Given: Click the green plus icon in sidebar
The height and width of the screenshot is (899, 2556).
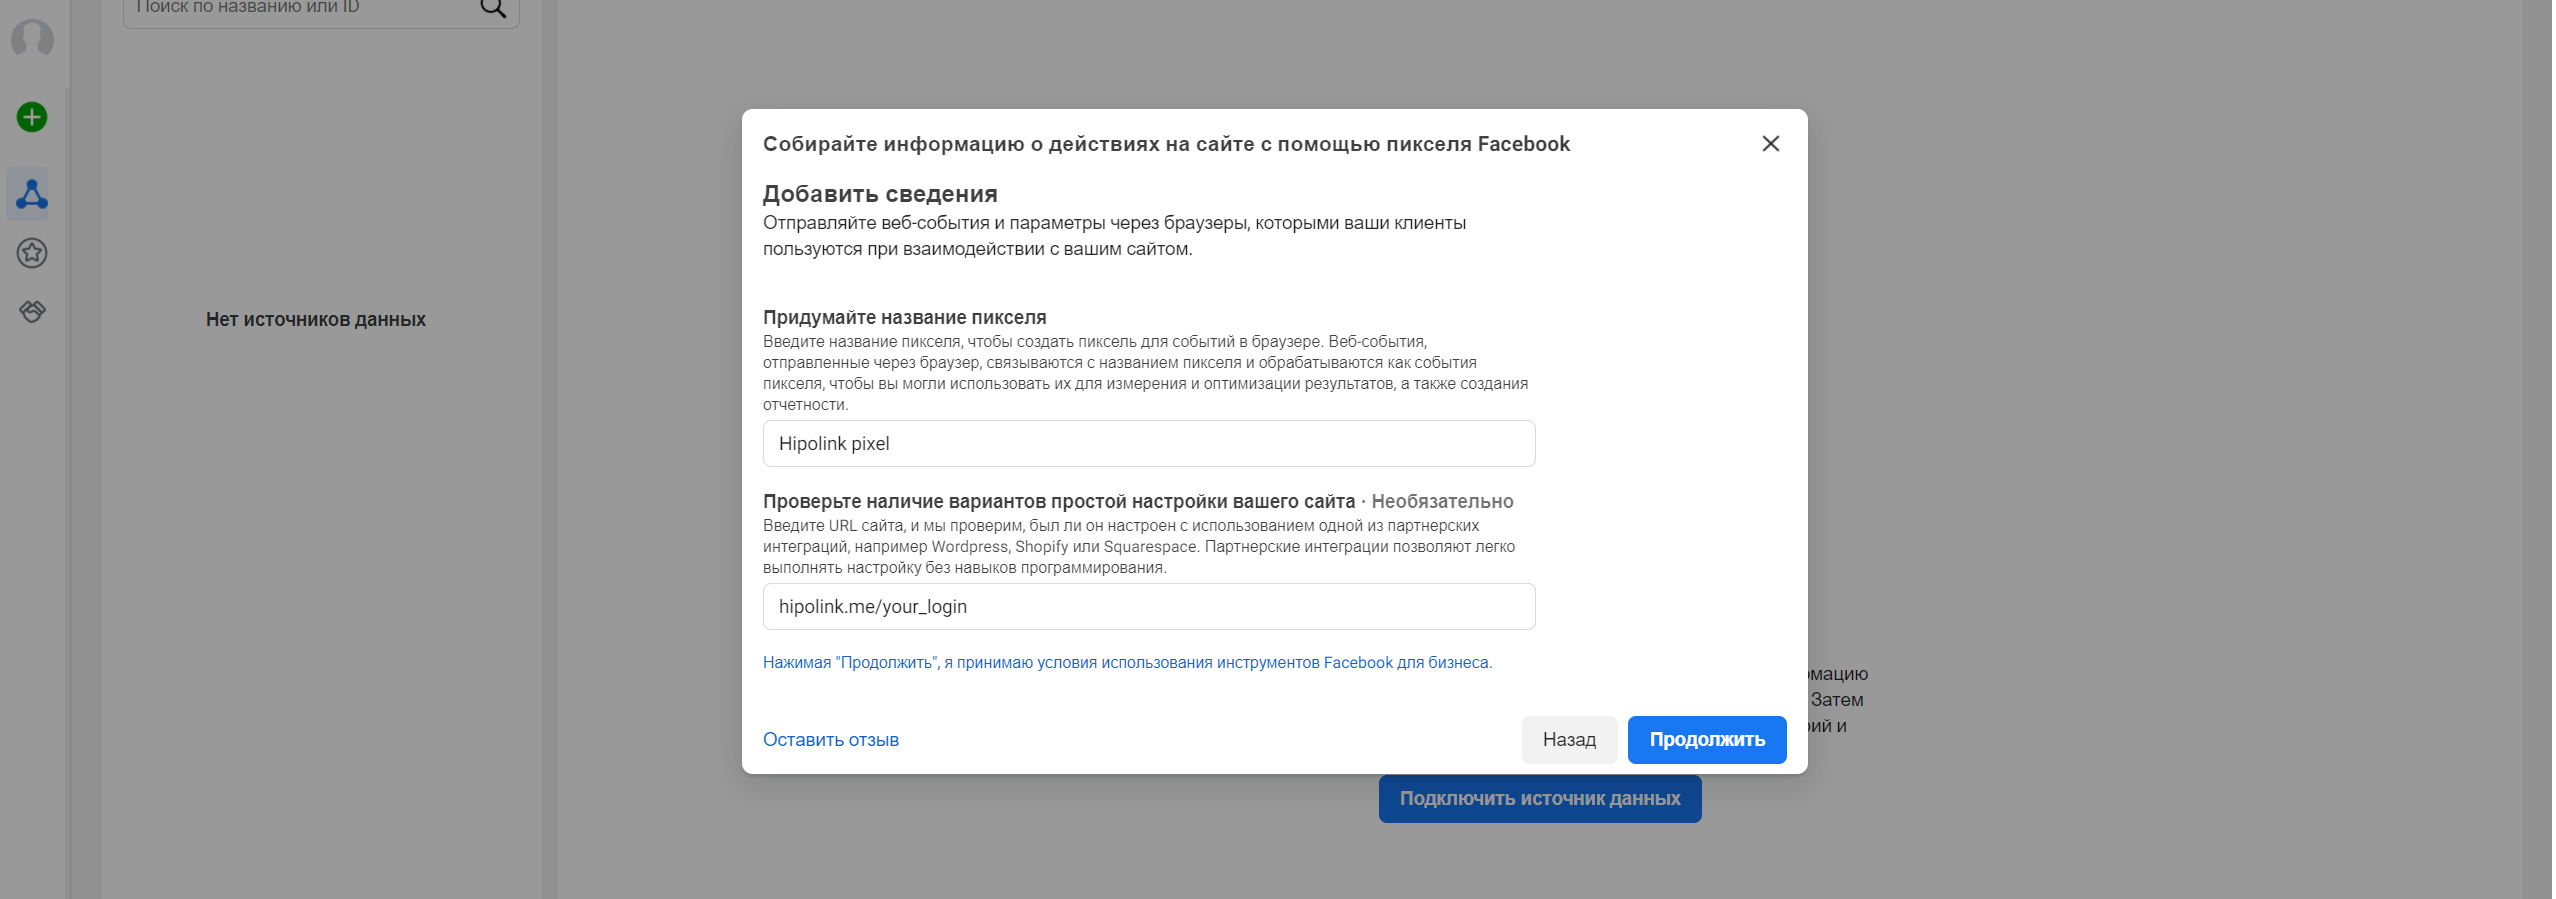Looking at the screenshot, I should 32,117.
